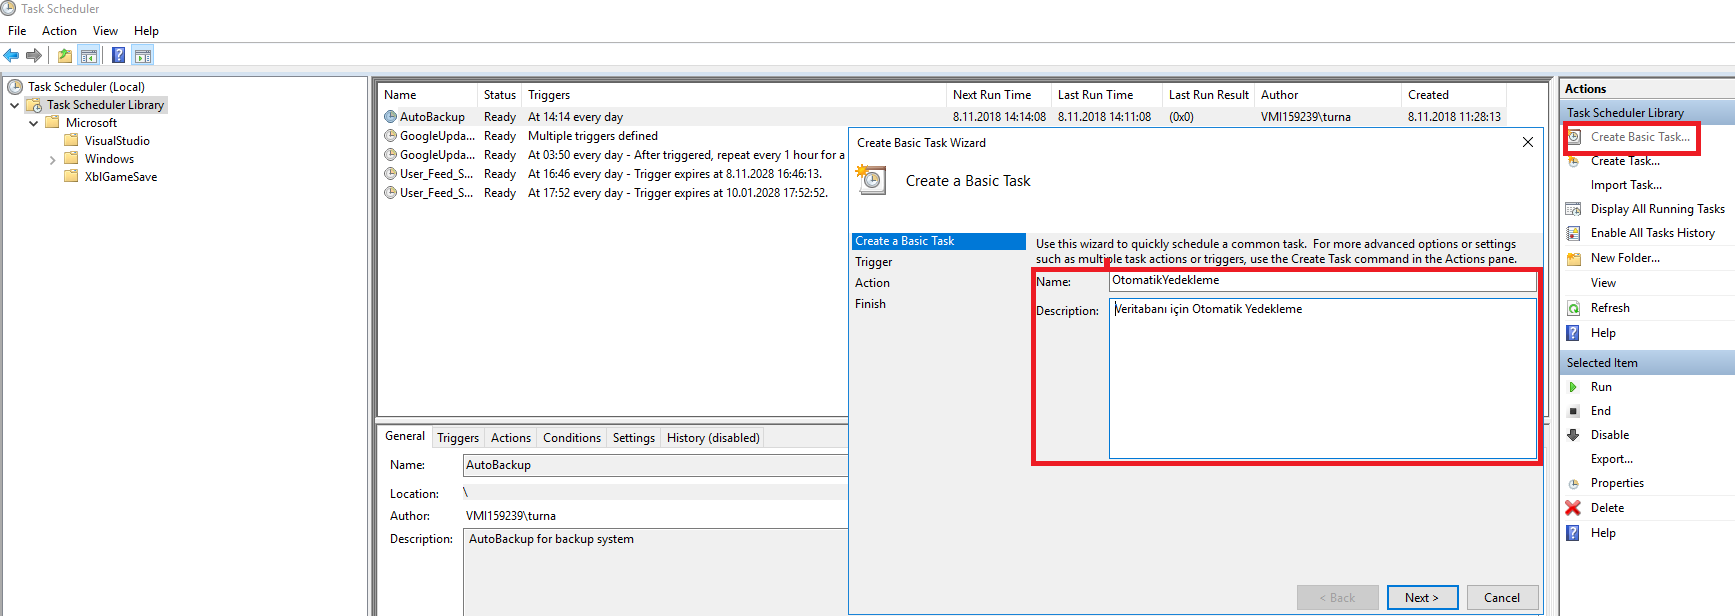Viewport: 1735px width, 616px height.
Task: Click the green Run arrow icon
Action: coord(1573,387)
